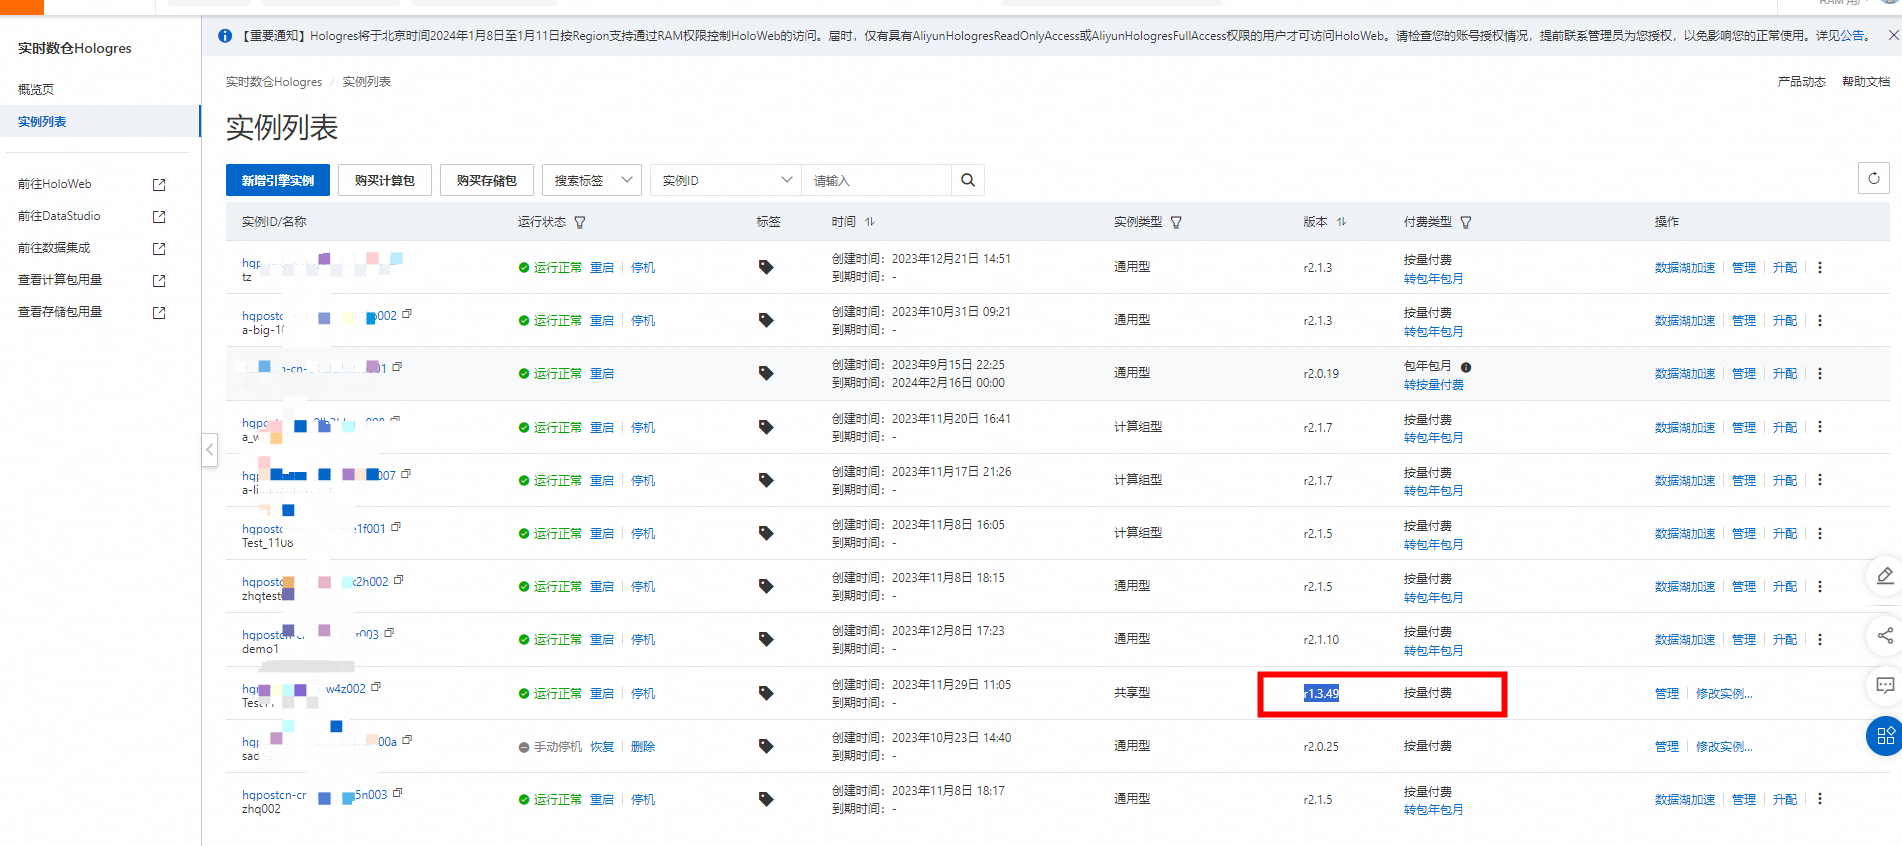This screenshot has width=1902, height=846.
Task: Filter by 实例类型 funnel icon
Action: 1176,222
